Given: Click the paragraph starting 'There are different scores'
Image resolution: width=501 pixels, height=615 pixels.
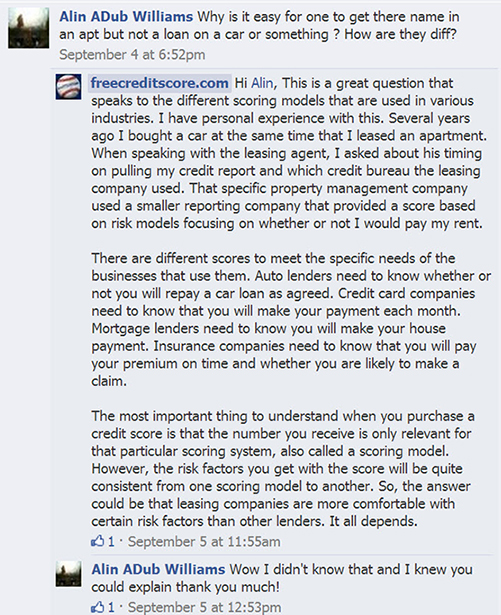Looking at the screenshot, I should (x=291, y=319).
